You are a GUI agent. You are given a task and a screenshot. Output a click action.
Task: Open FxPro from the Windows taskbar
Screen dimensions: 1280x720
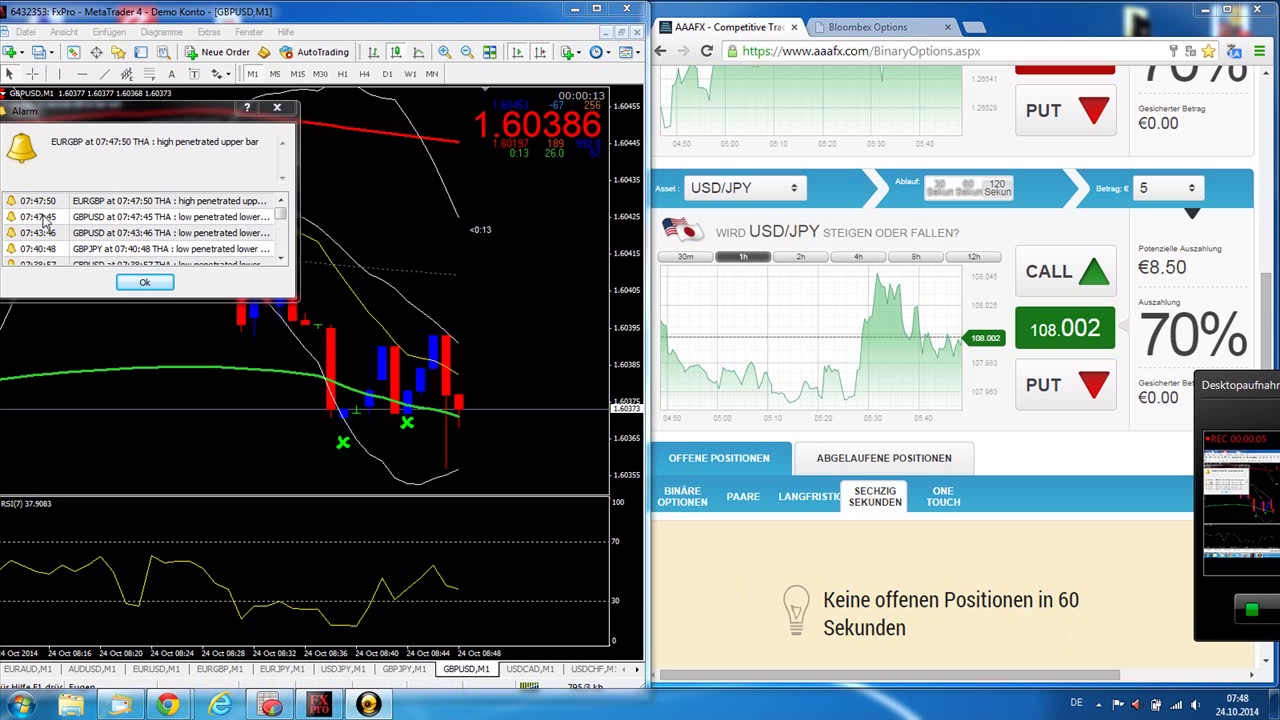319,705
